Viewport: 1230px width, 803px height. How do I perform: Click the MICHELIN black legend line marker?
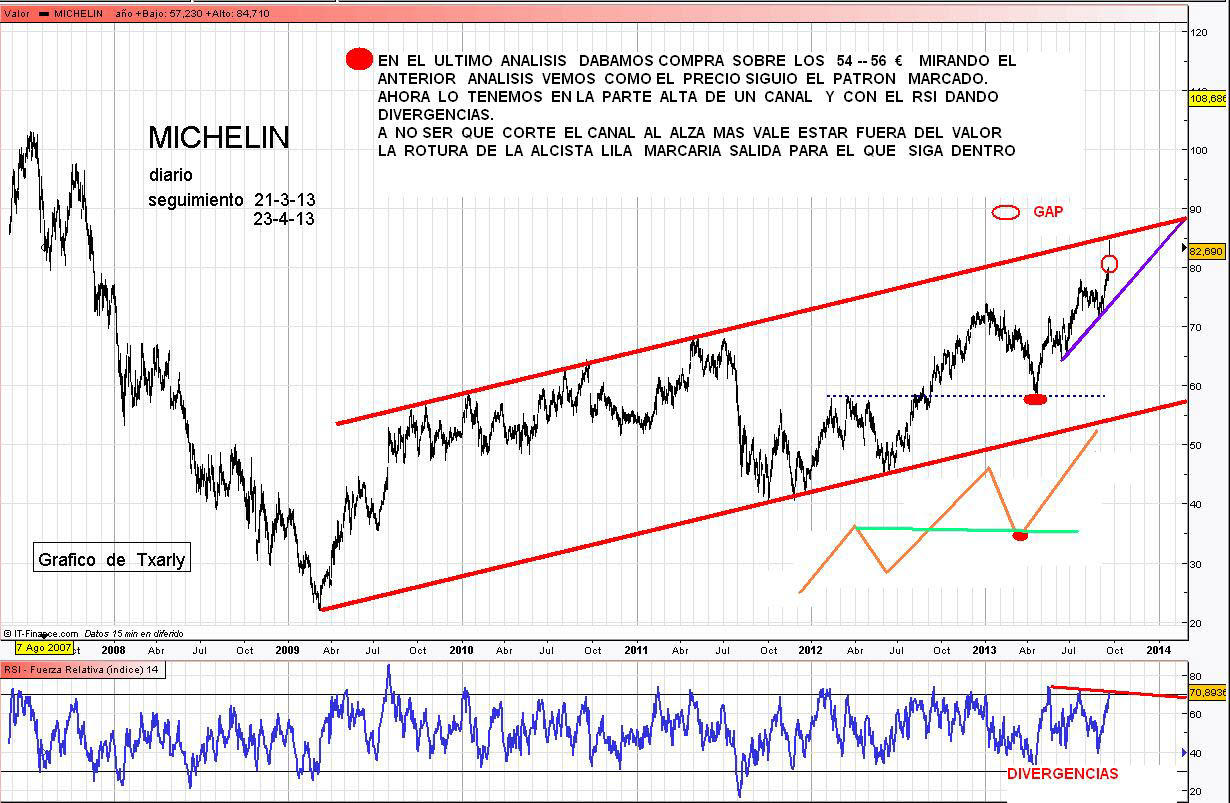click(x=43, y=15)
